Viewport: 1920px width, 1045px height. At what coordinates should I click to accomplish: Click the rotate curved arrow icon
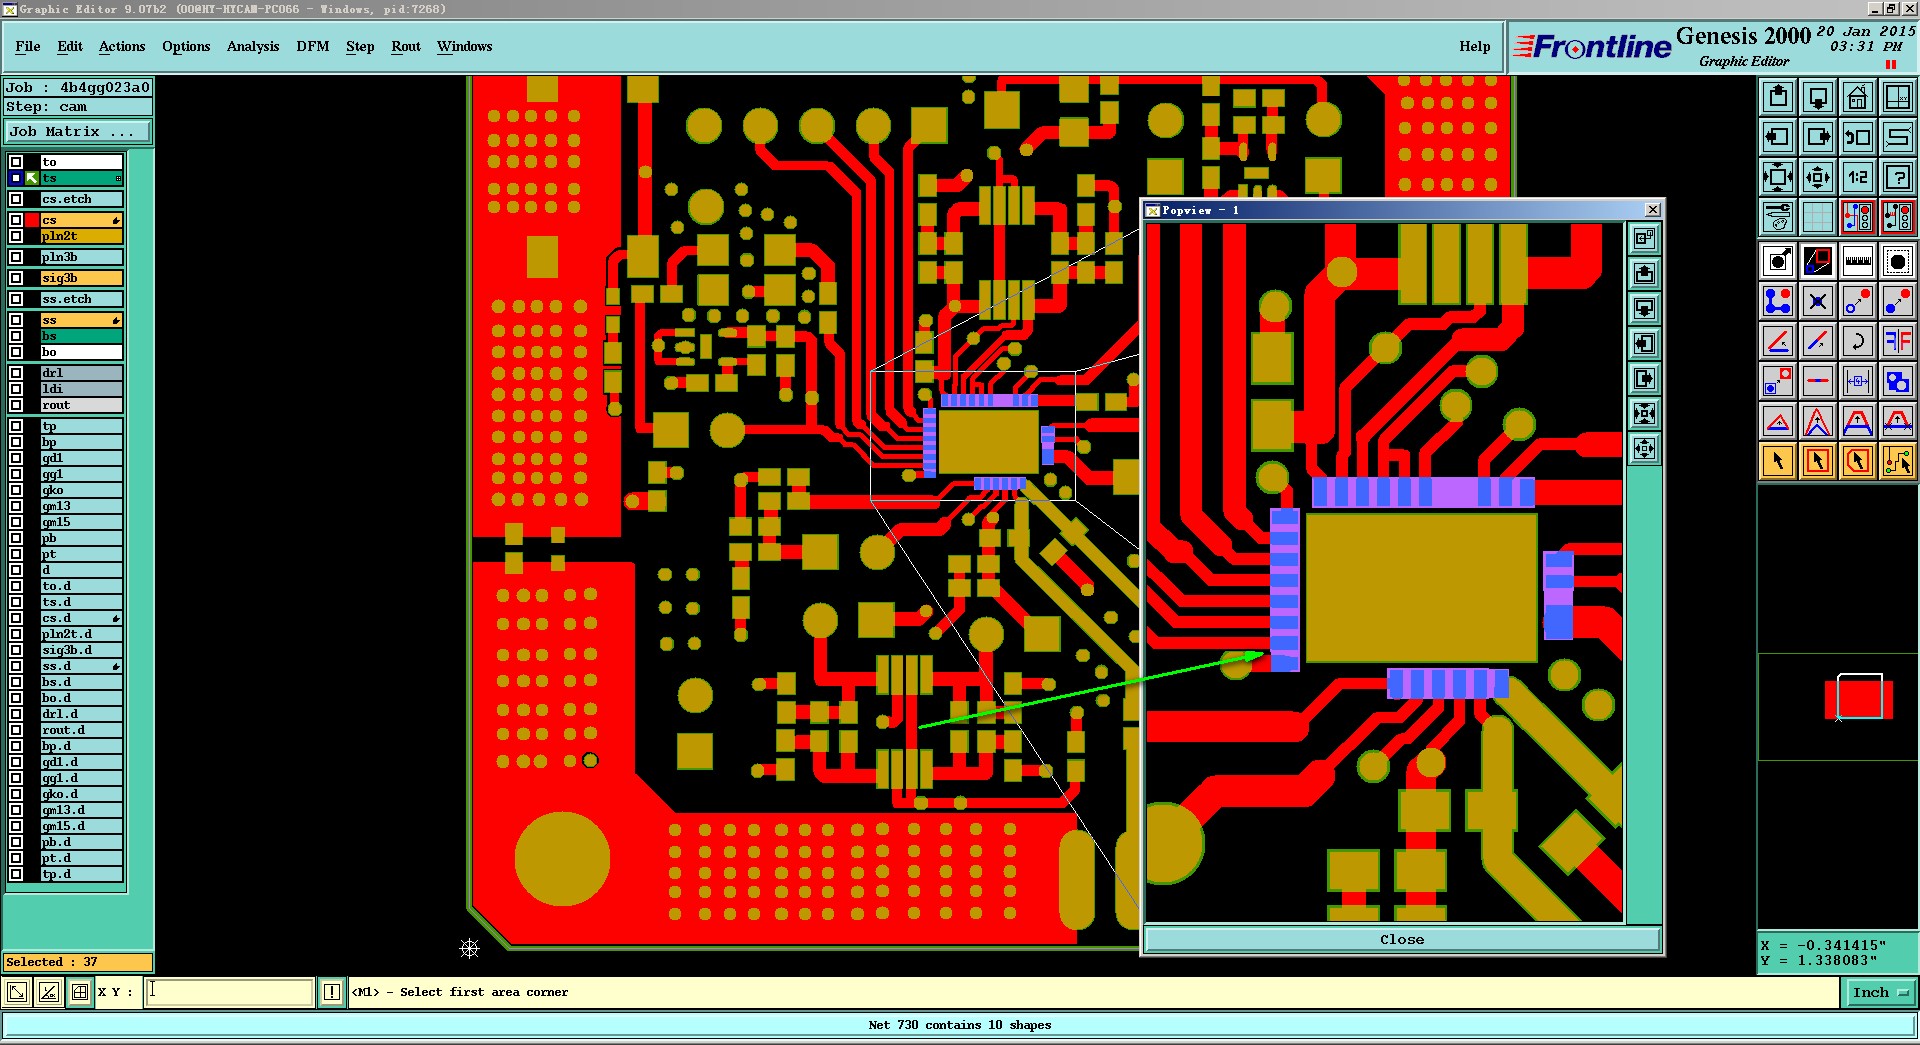pyautogui.click(x=1858, y=341)
